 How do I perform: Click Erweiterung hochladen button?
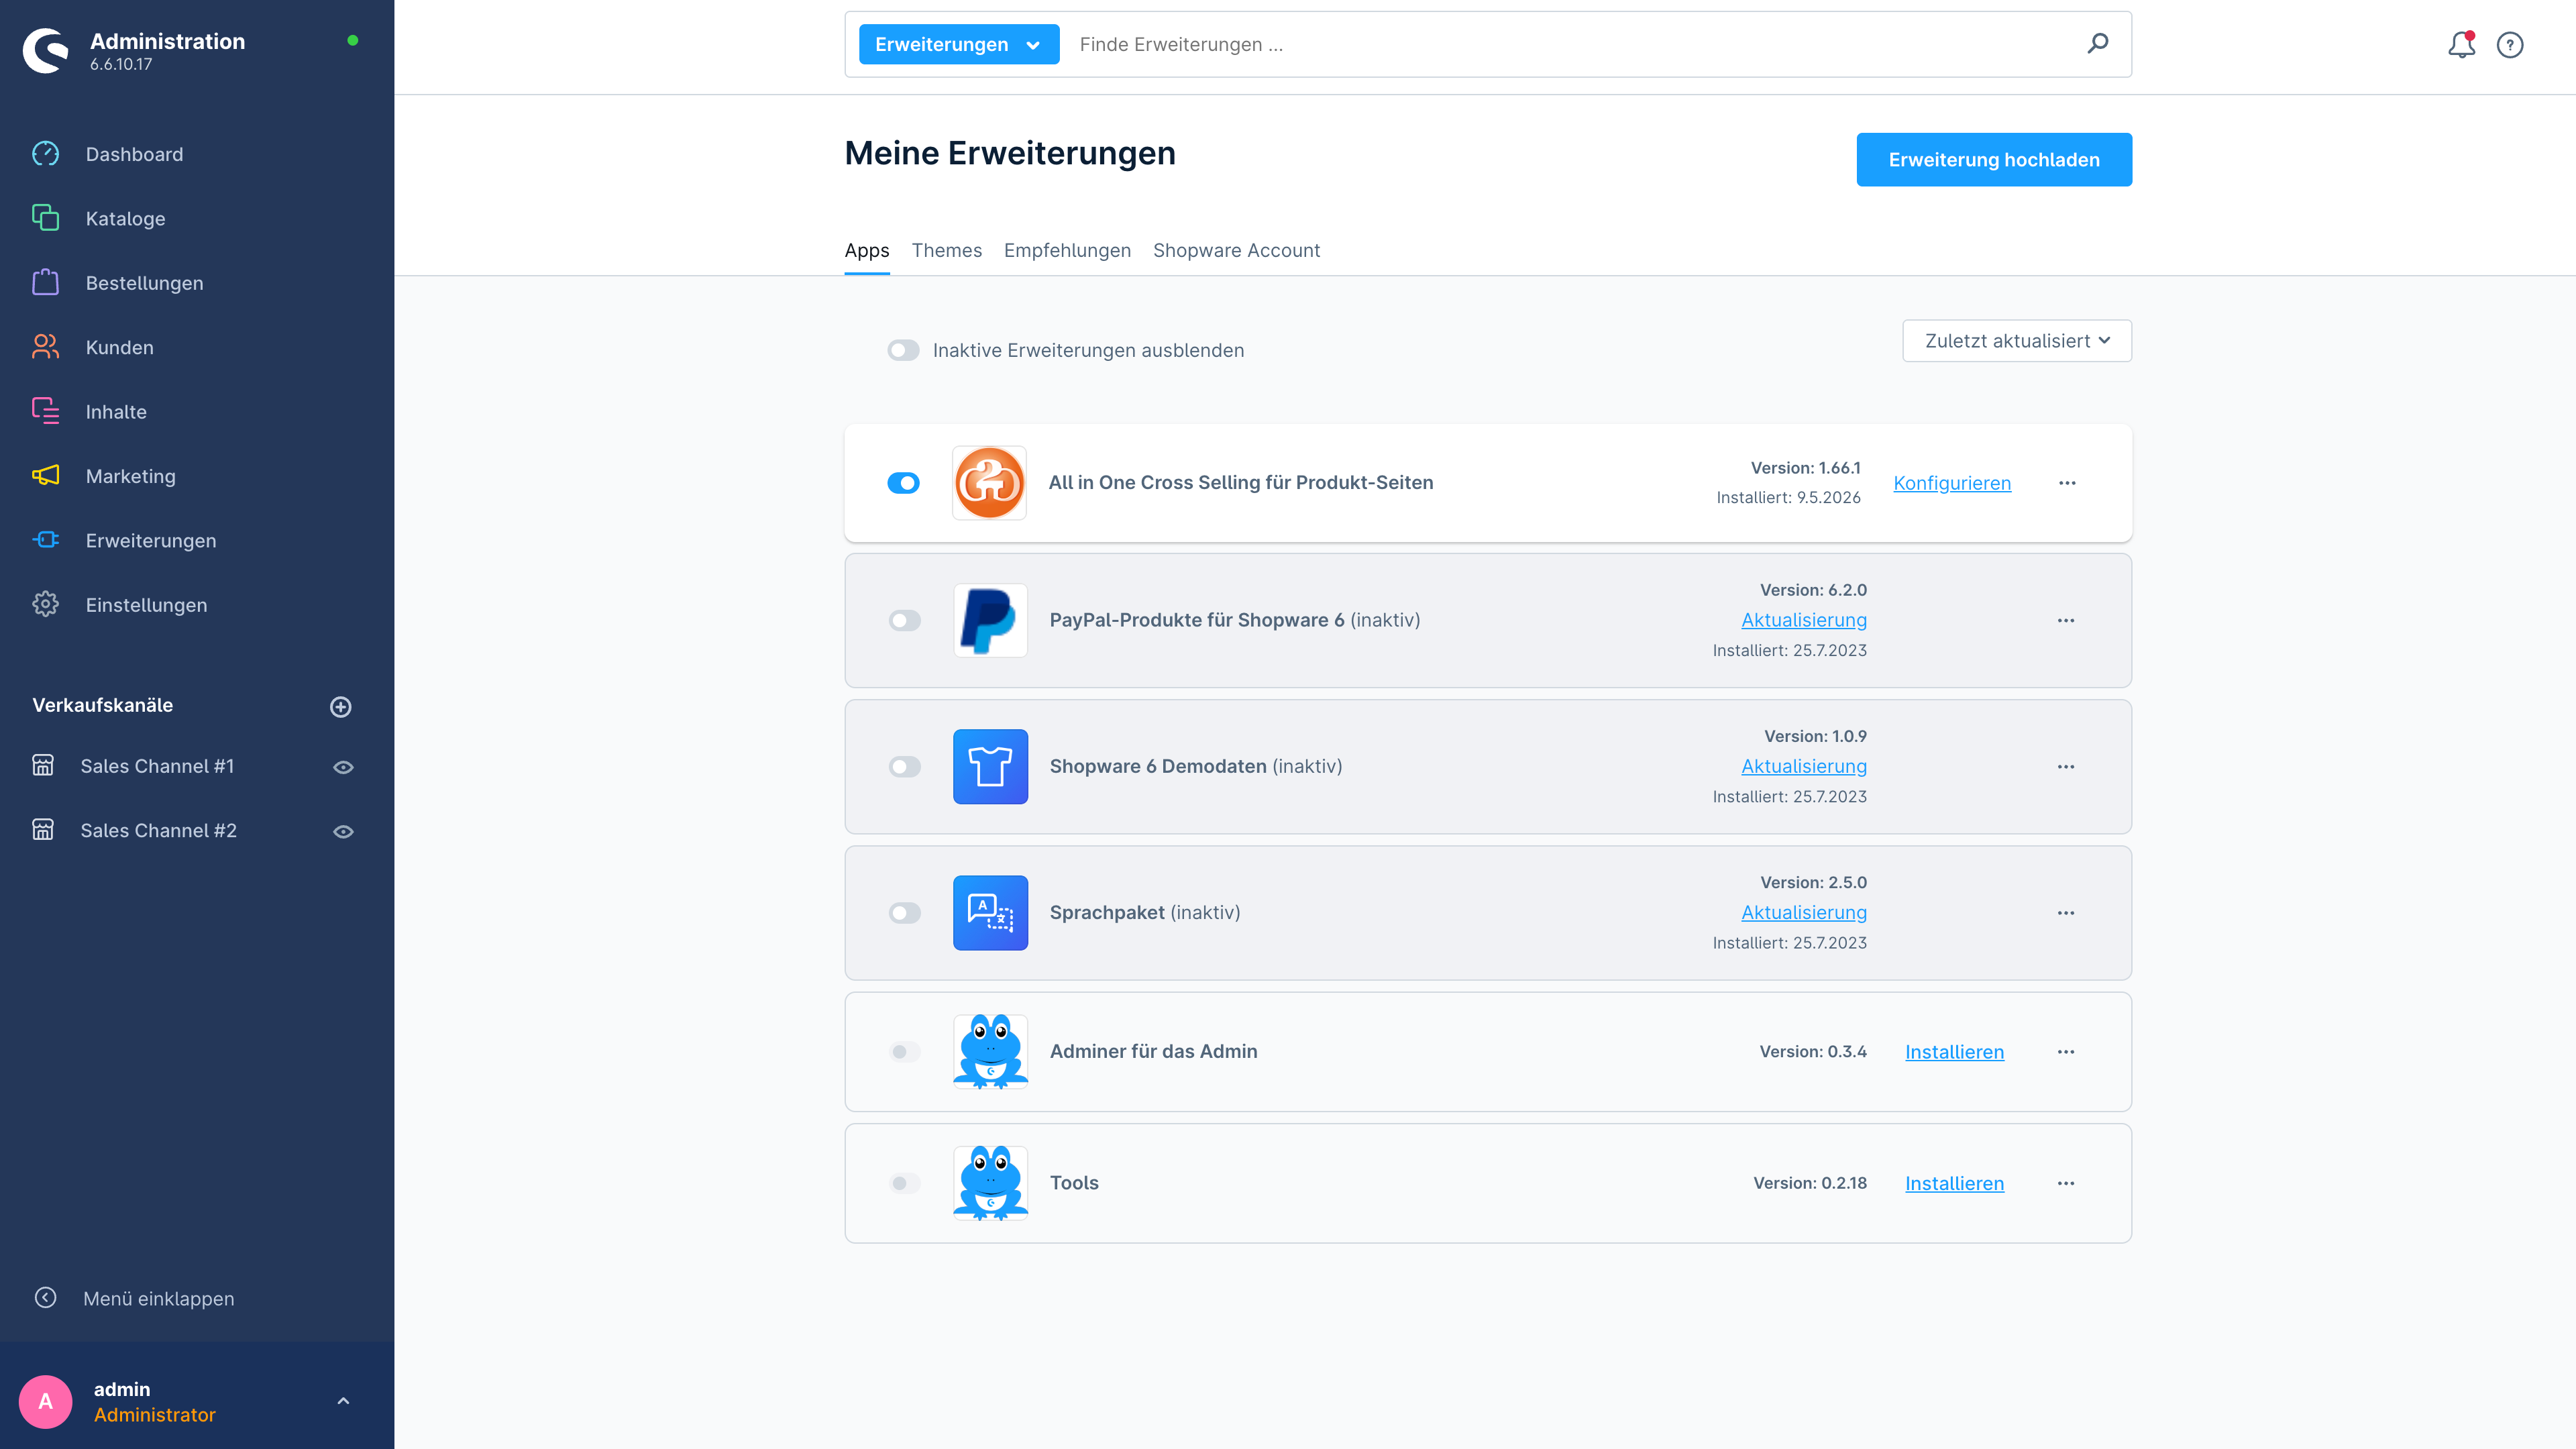coord(1994,160)
